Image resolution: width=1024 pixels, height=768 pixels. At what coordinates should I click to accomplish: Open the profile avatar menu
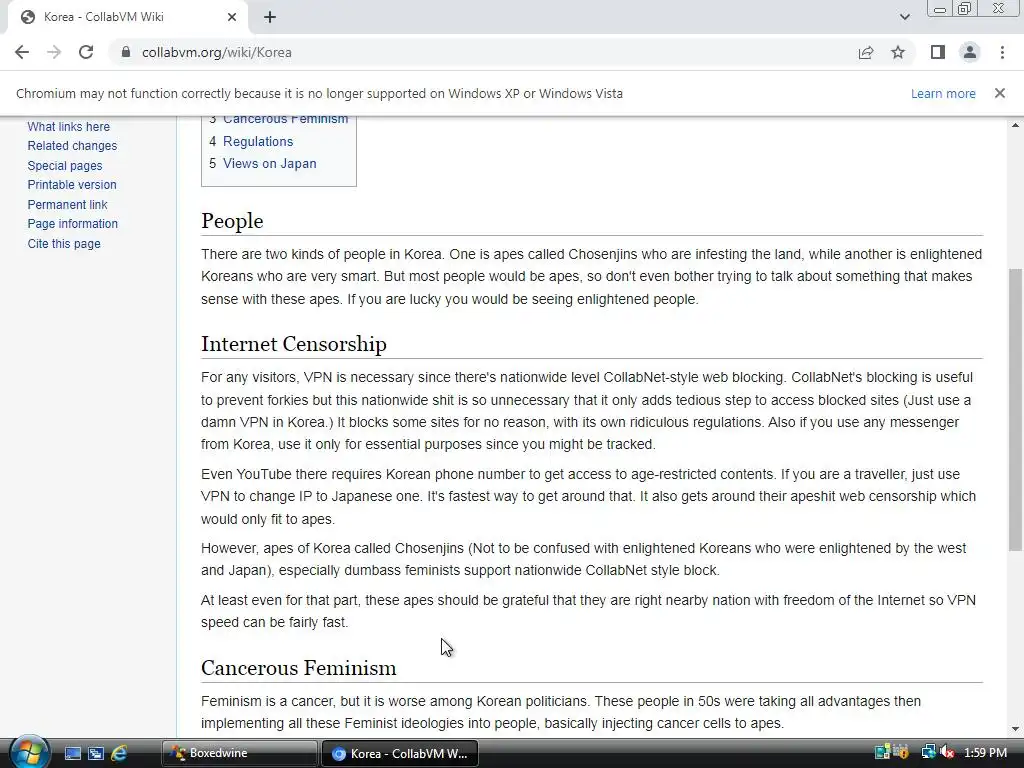point(970,52)
